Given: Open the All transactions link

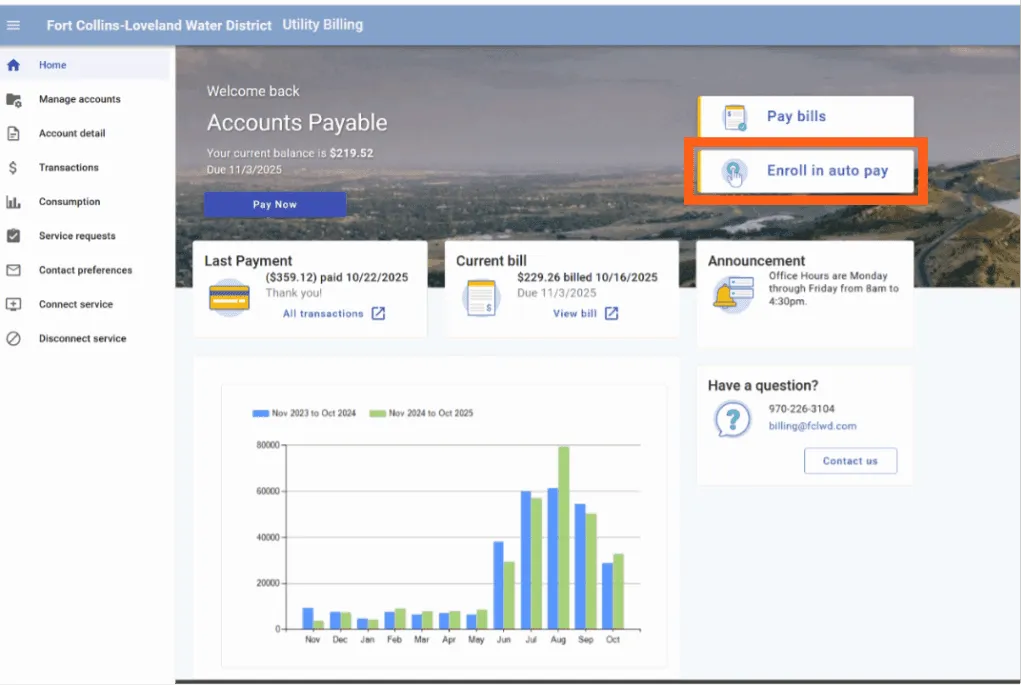Looking at the screenshot, I should [x=323, y=314].
